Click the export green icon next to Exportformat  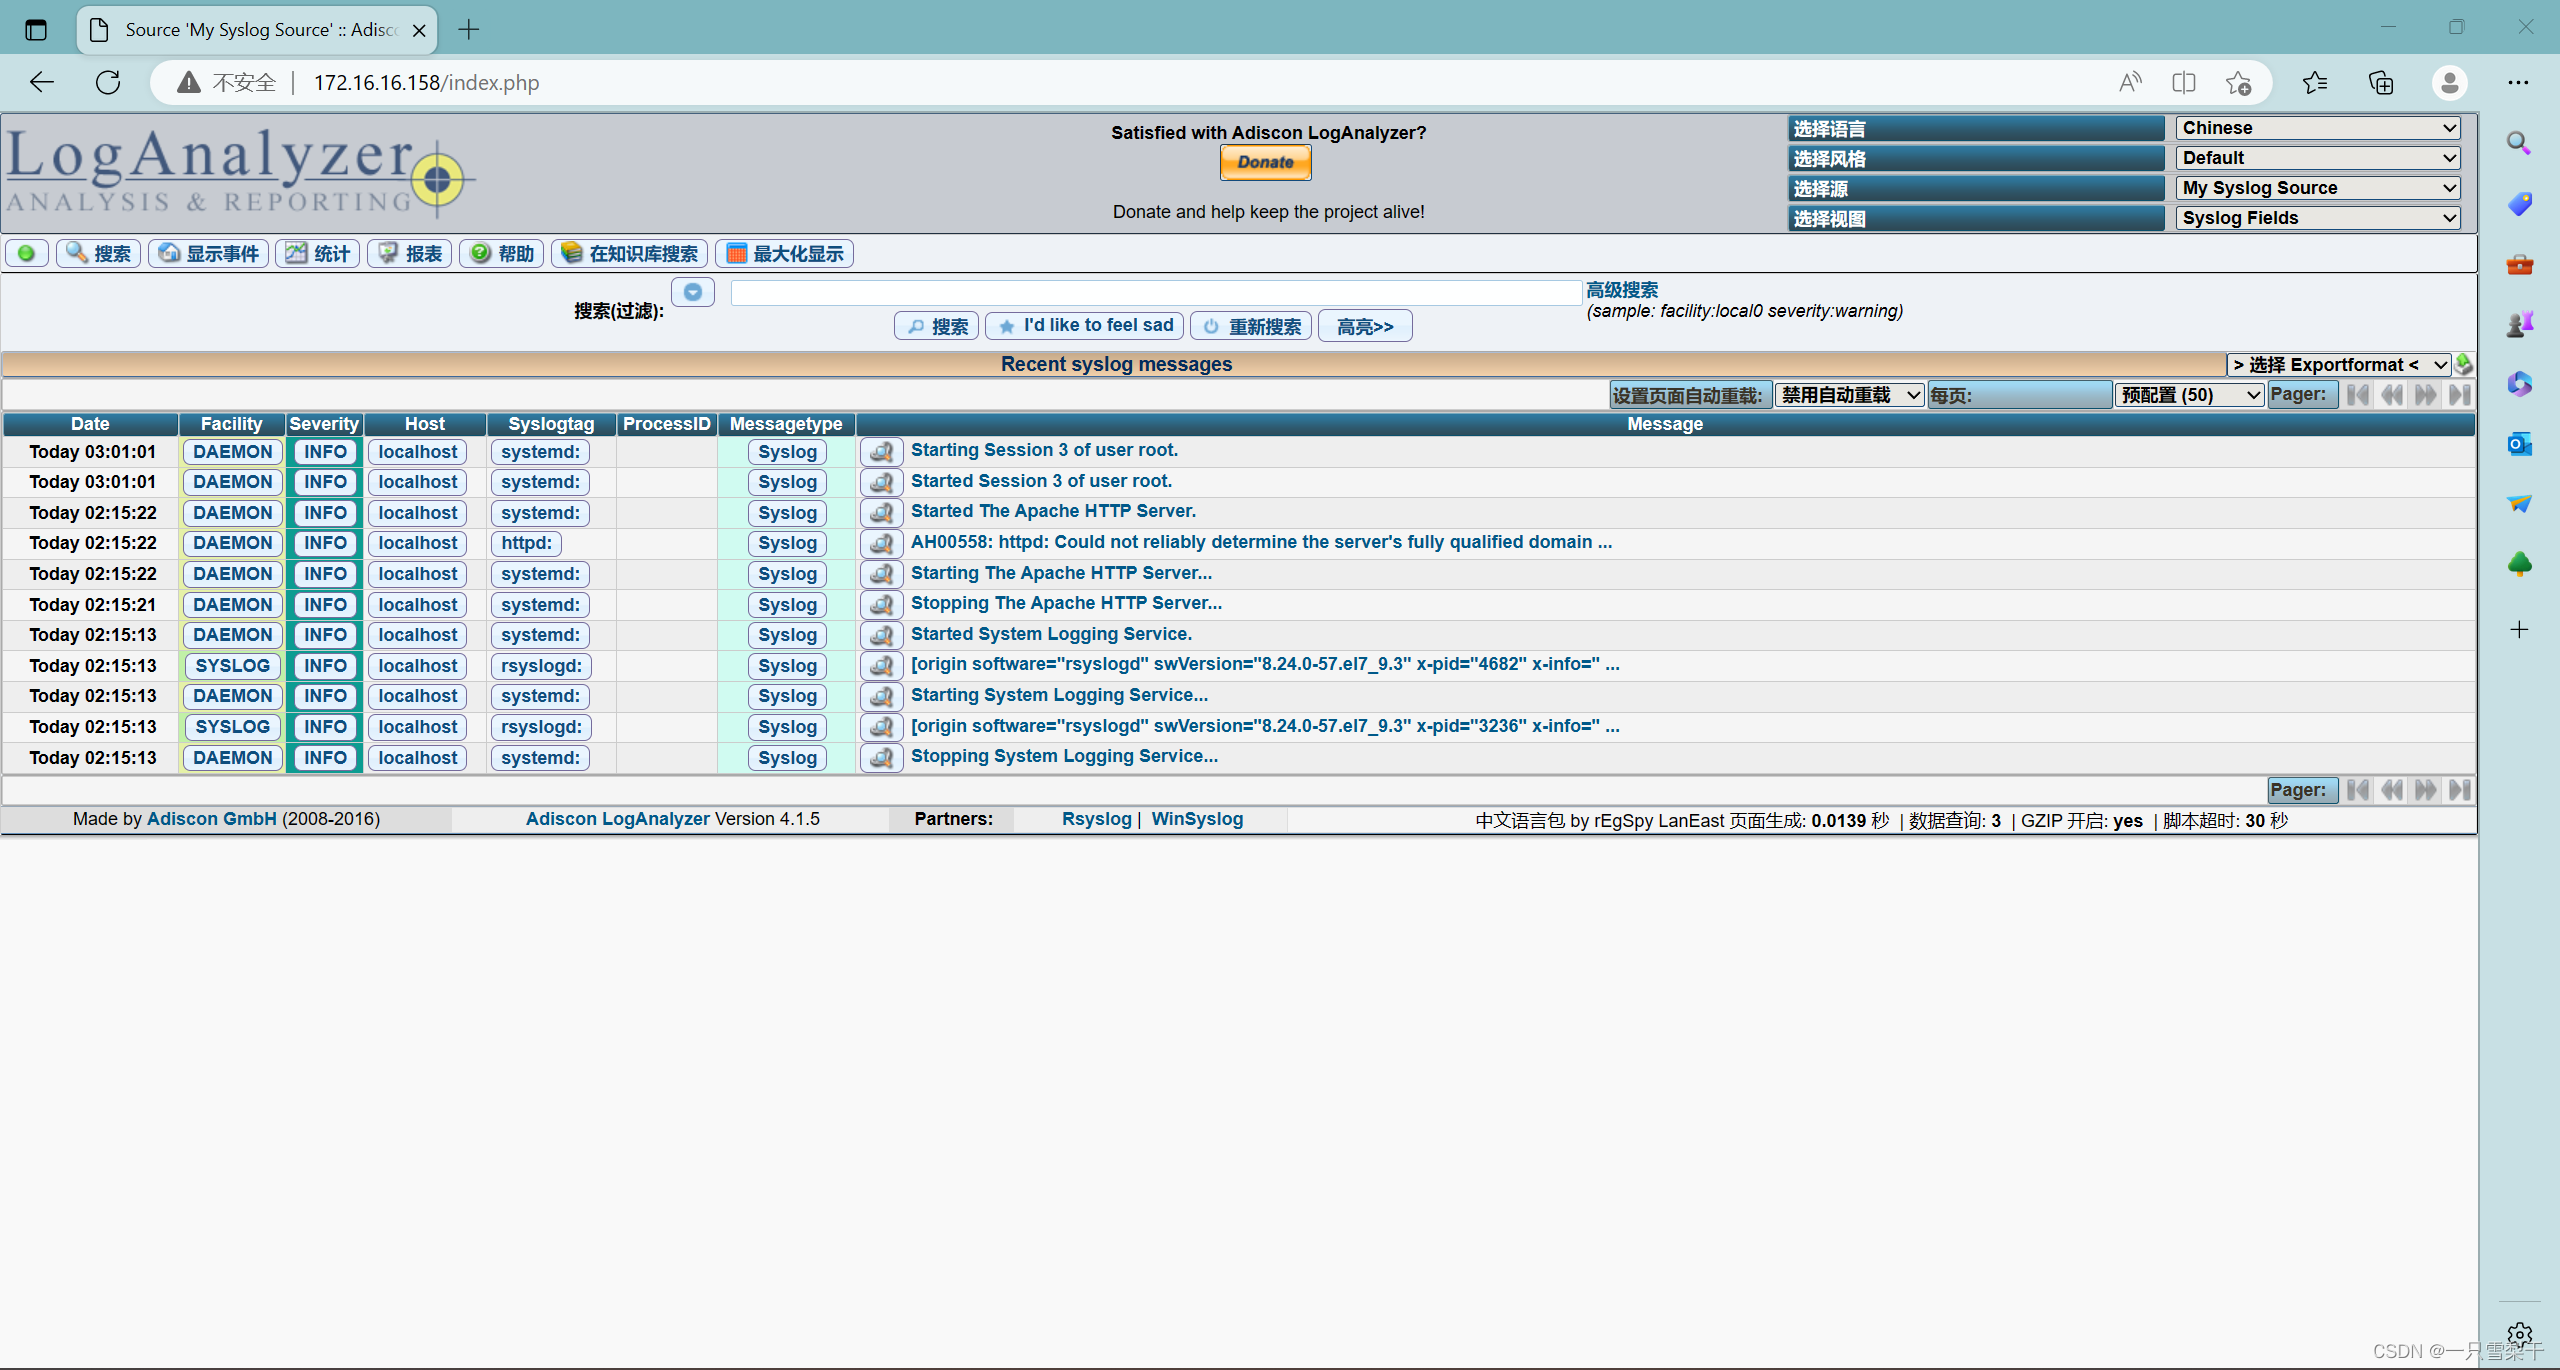(2464, 364)
